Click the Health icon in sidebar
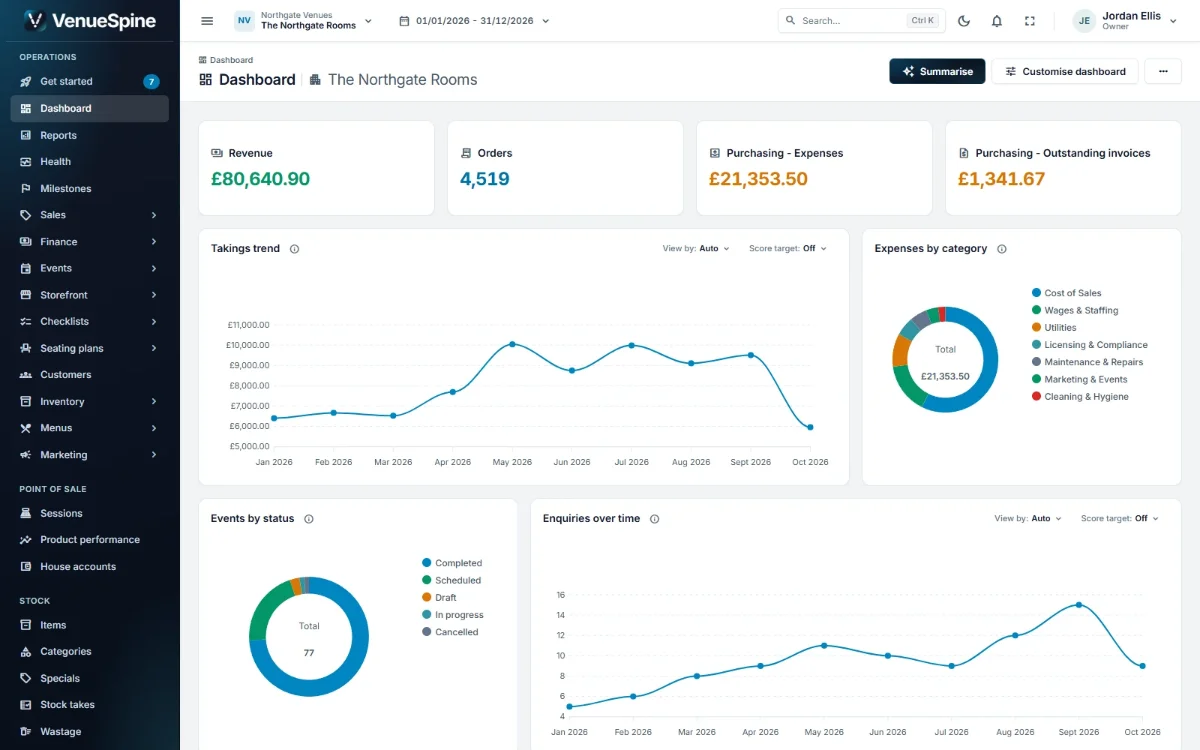Image resolution: width=1200 pixels, height=750 pixels. coord(26,162)
